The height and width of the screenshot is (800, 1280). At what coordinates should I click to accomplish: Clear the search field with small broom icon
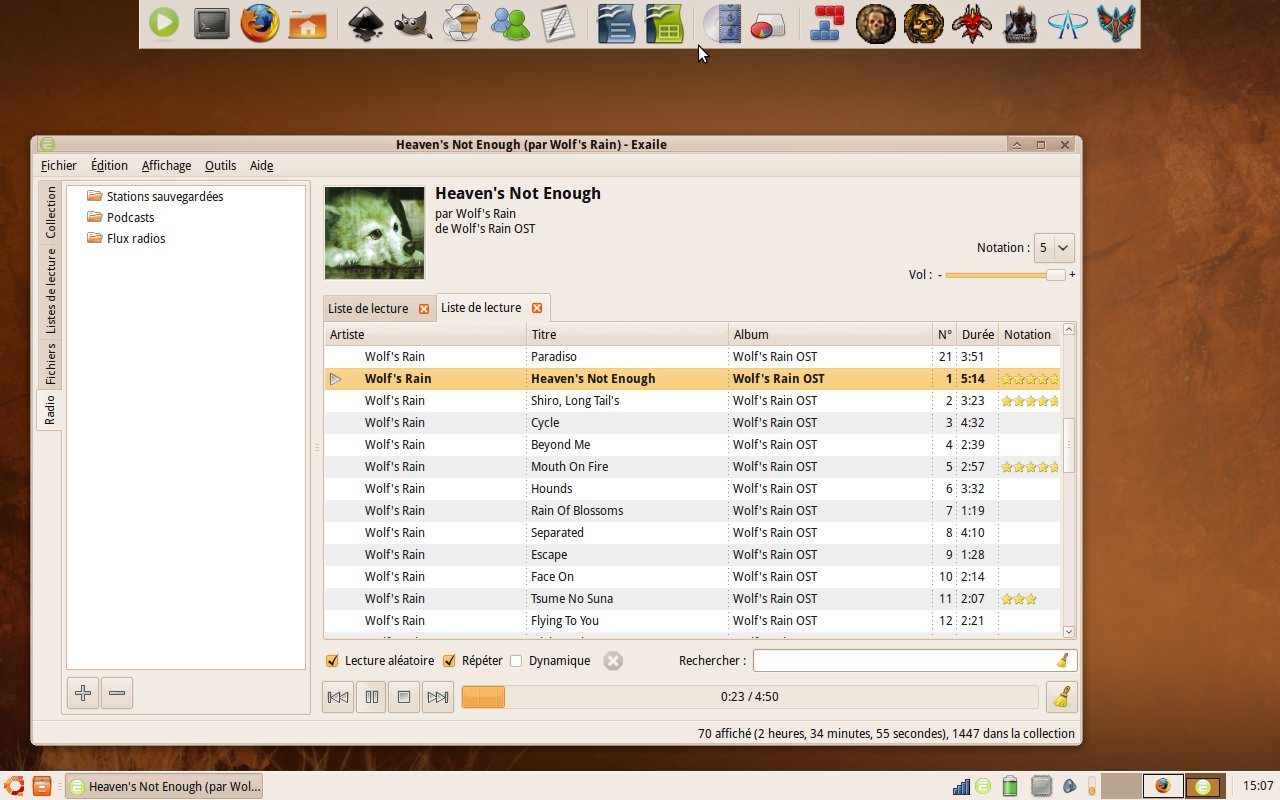(1062, 660)
